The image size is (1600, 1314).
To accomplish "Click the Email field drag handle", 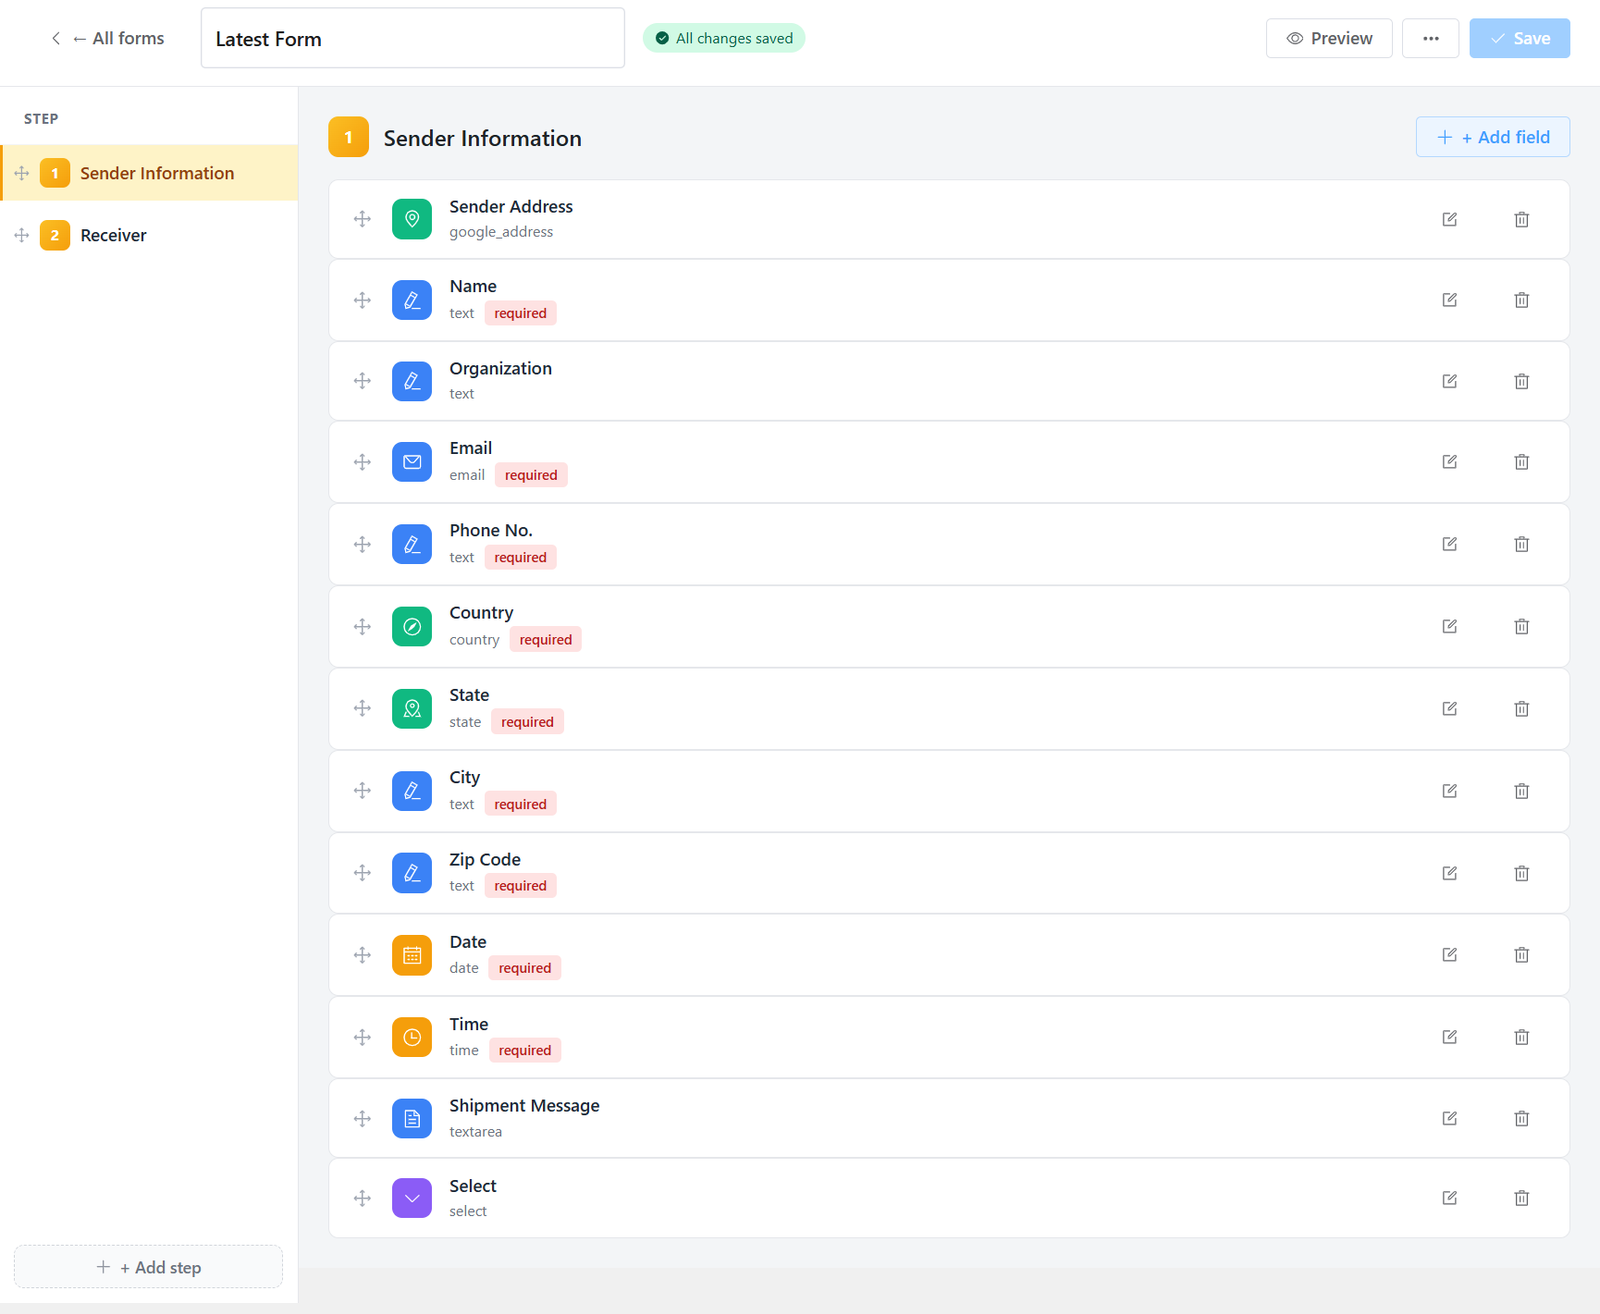I will 362,462.
